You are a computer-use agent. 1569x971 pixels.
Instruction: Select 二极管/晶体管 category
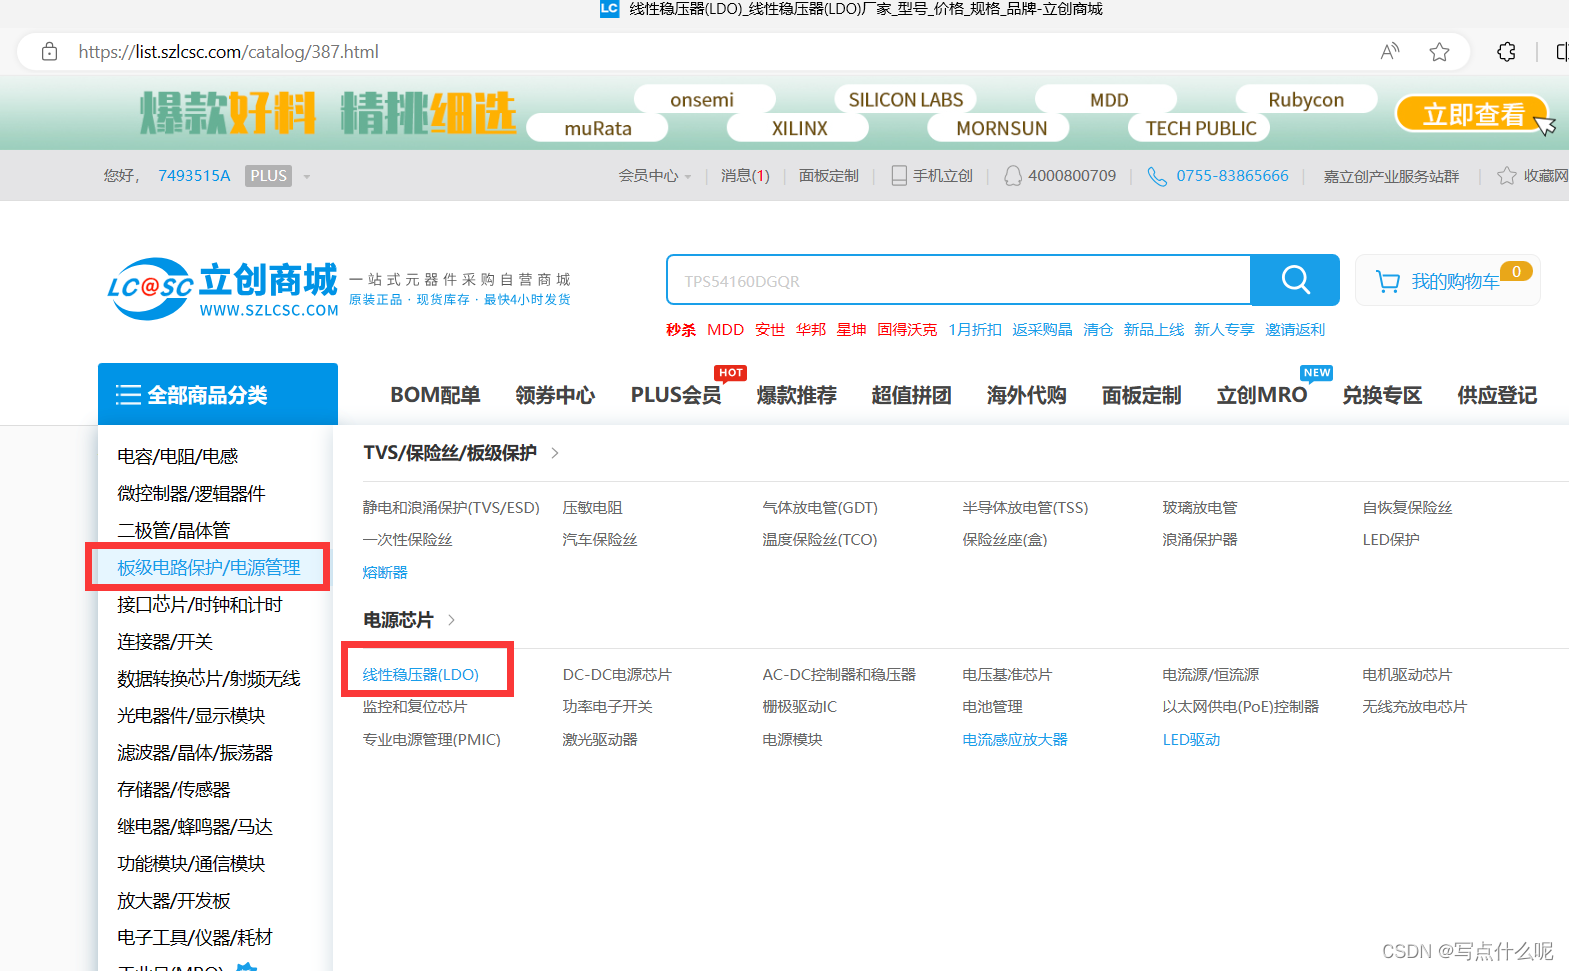point(174,530)
